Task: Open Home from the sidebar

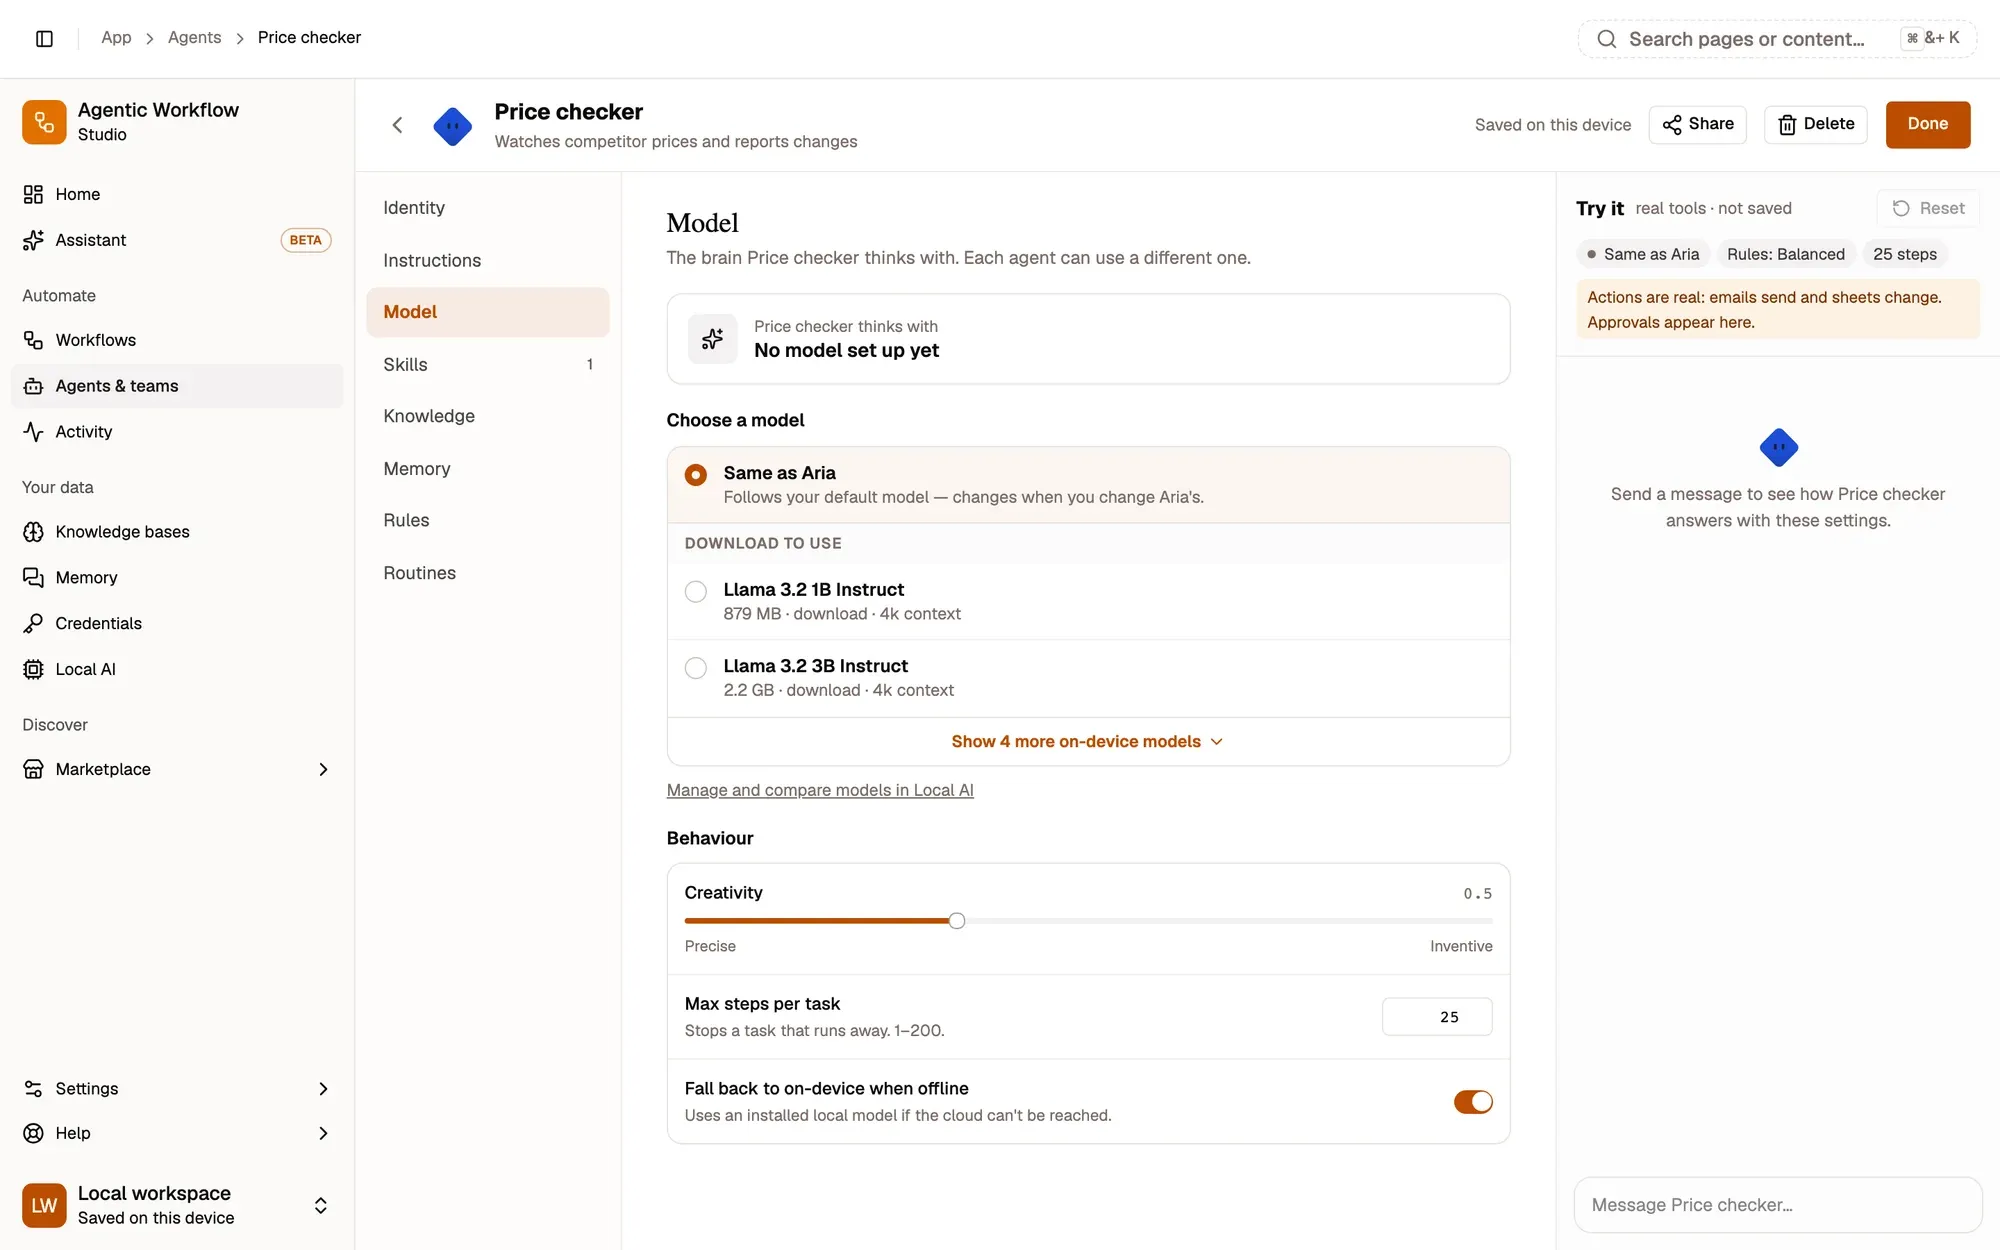Action: tap(177, 194)
